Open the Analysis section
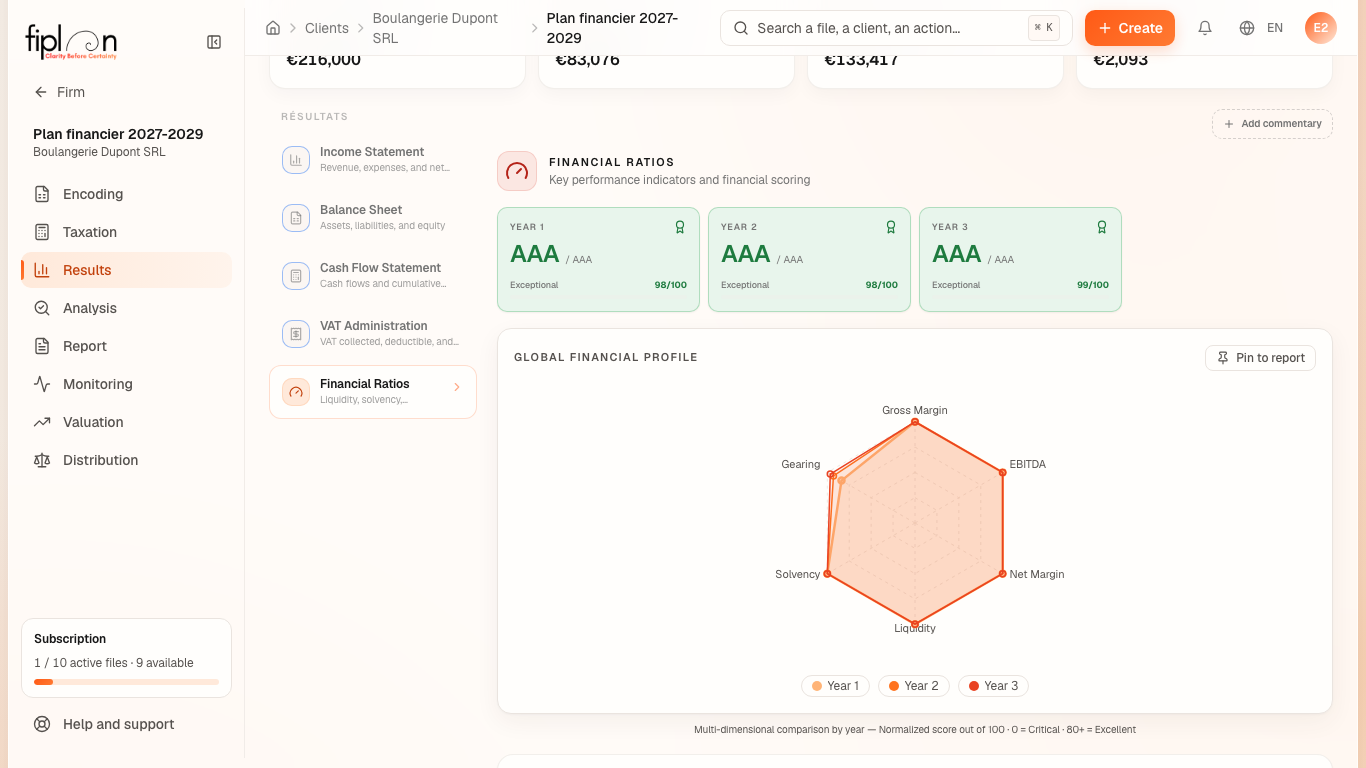The height and width of the screenshot is (768, 1366). pyautogui.click(x=126, y=308)
